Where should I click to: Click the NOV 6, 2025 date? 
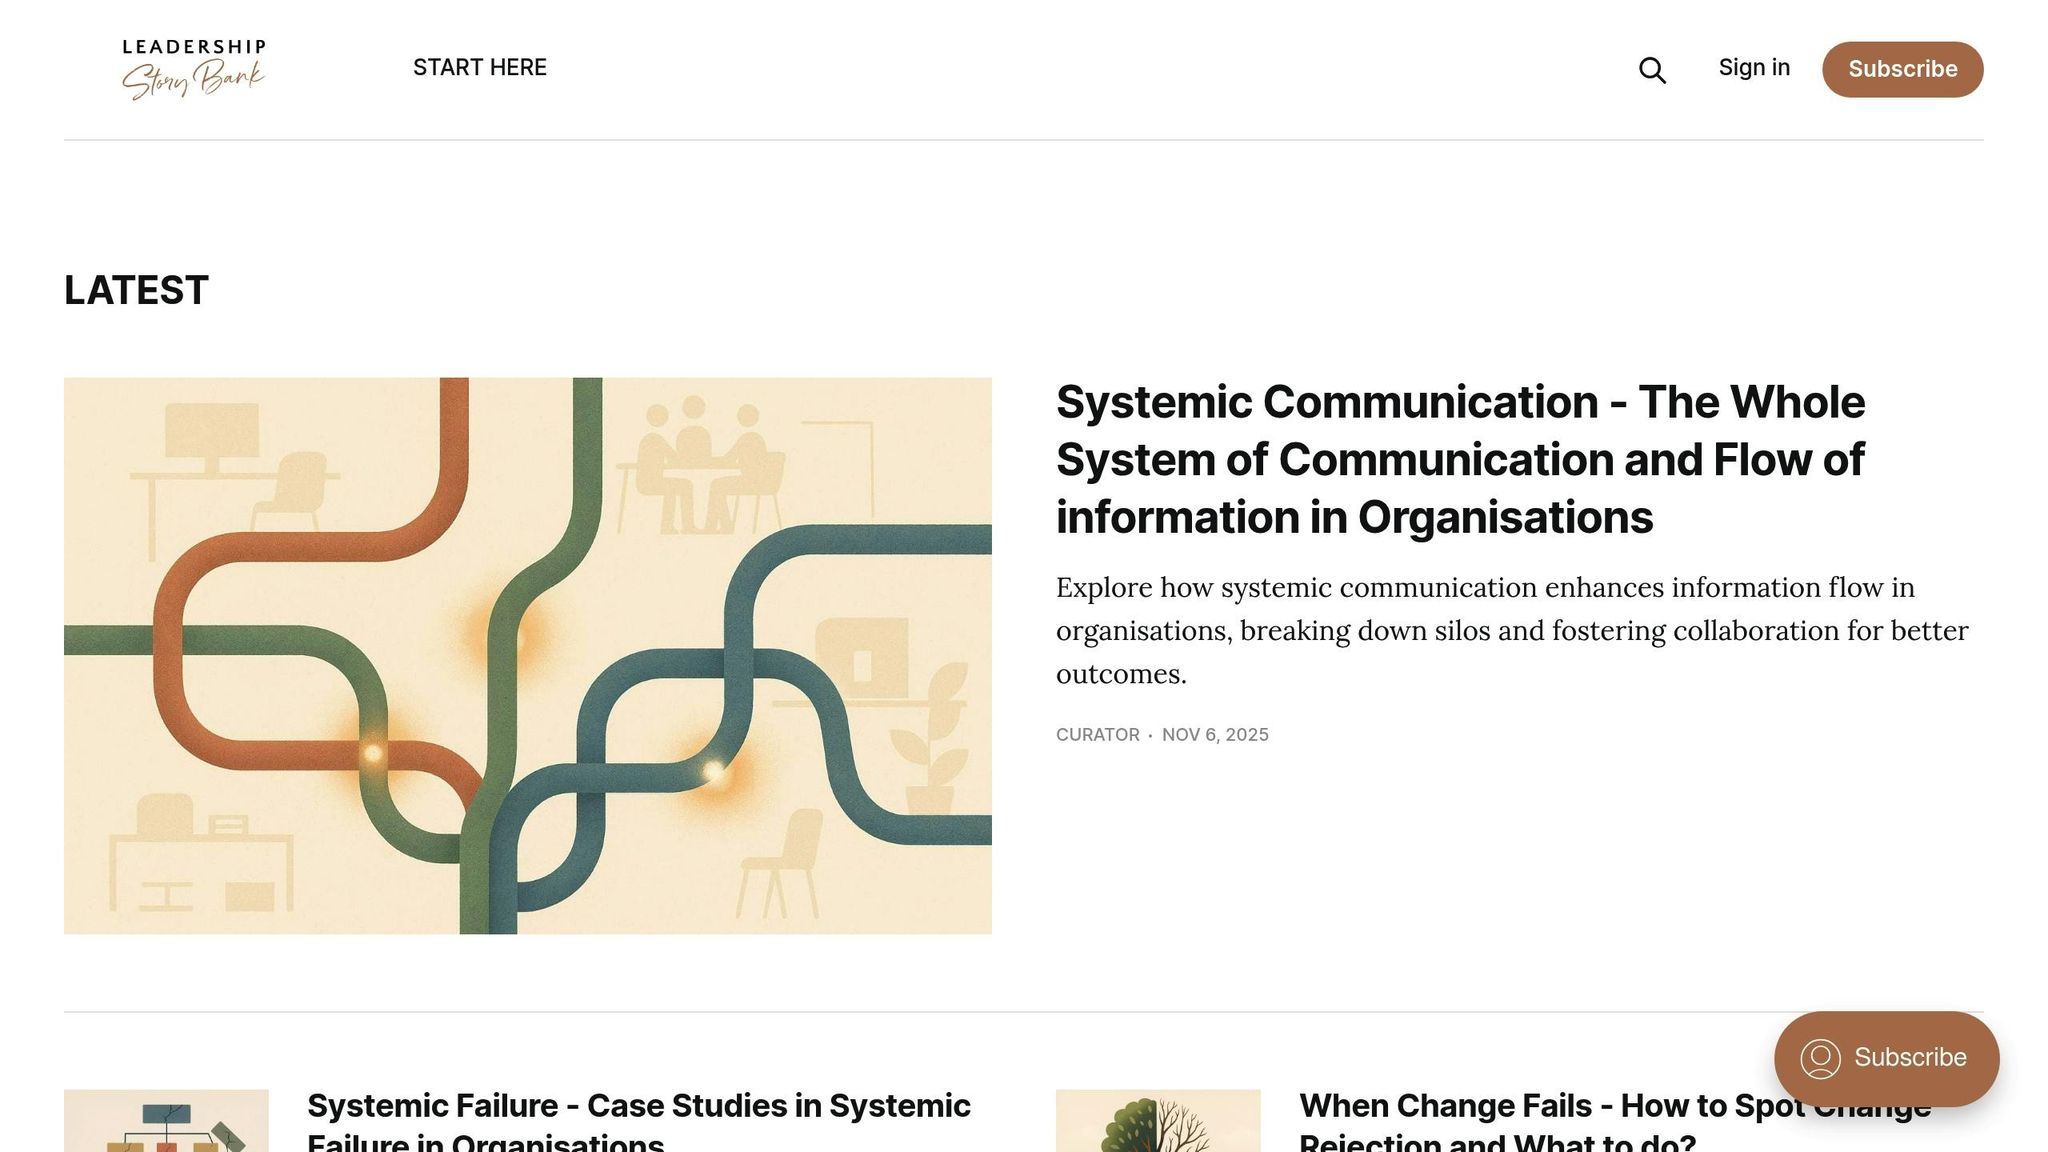(x=1214, y=735)
